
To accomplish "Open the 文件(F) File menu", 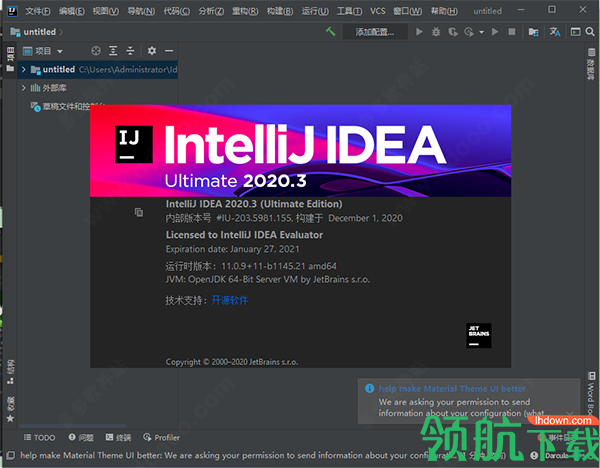I will (38, 11).
